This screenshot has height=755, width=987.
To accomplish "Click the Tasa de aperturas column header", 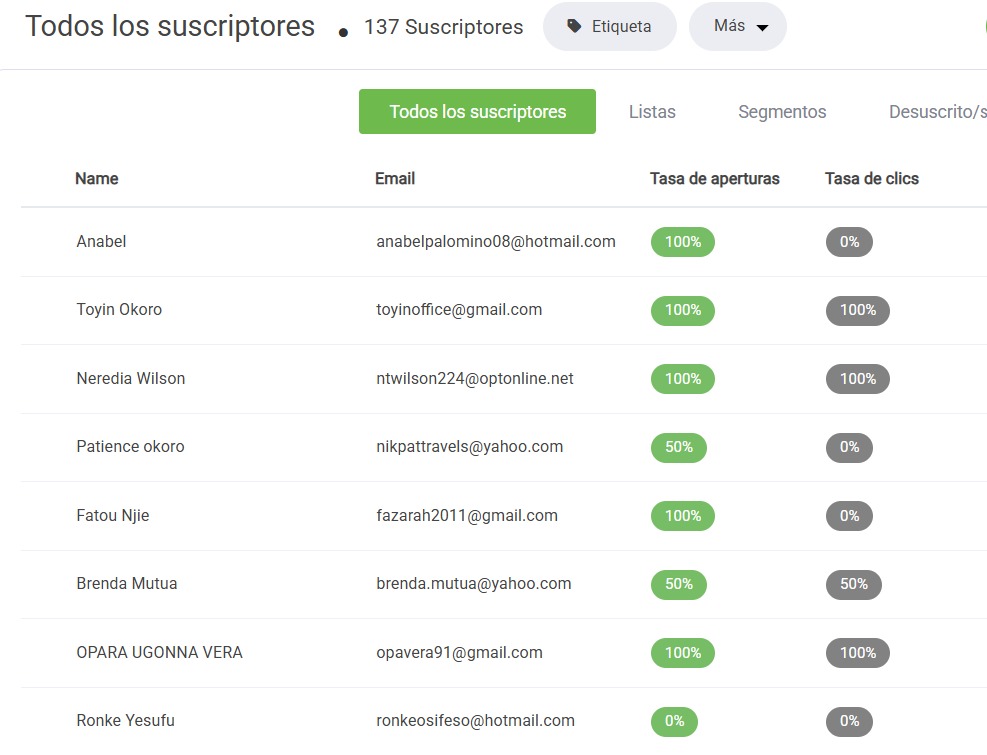I will [x=714, y=178].
